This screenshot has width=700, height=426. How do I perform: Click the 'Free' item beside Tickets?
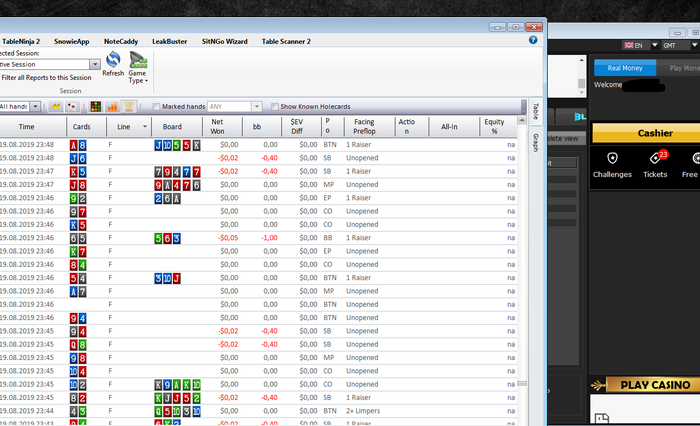[691, 164]
